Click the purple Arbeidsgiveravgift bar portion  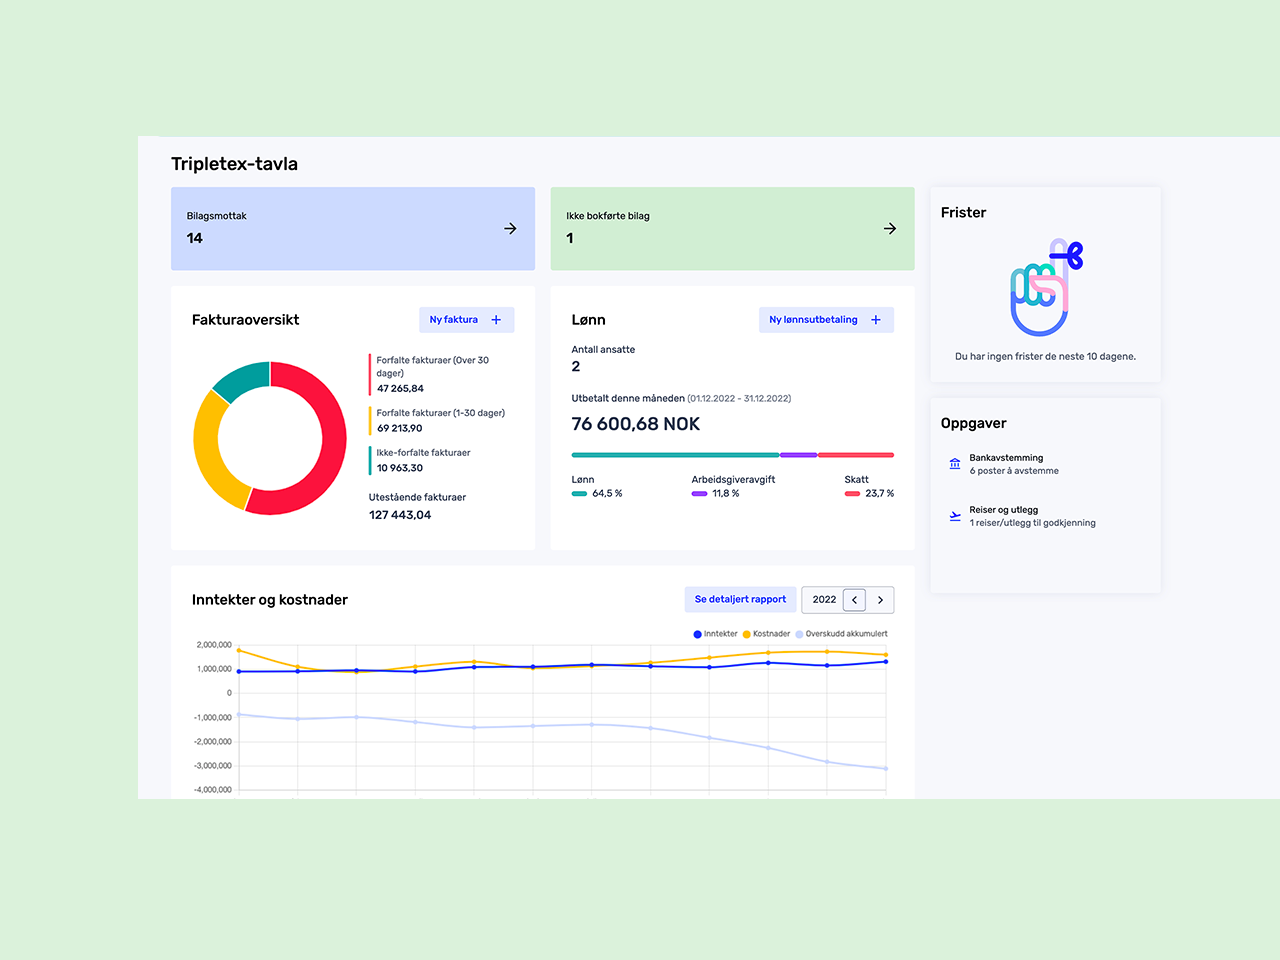799,455
